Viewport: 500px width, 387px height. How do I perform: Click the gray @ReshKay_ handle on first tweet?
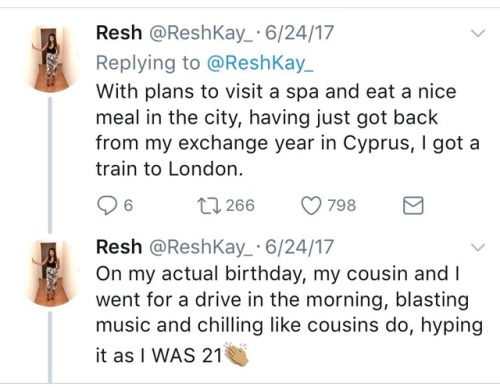[201, 33]
